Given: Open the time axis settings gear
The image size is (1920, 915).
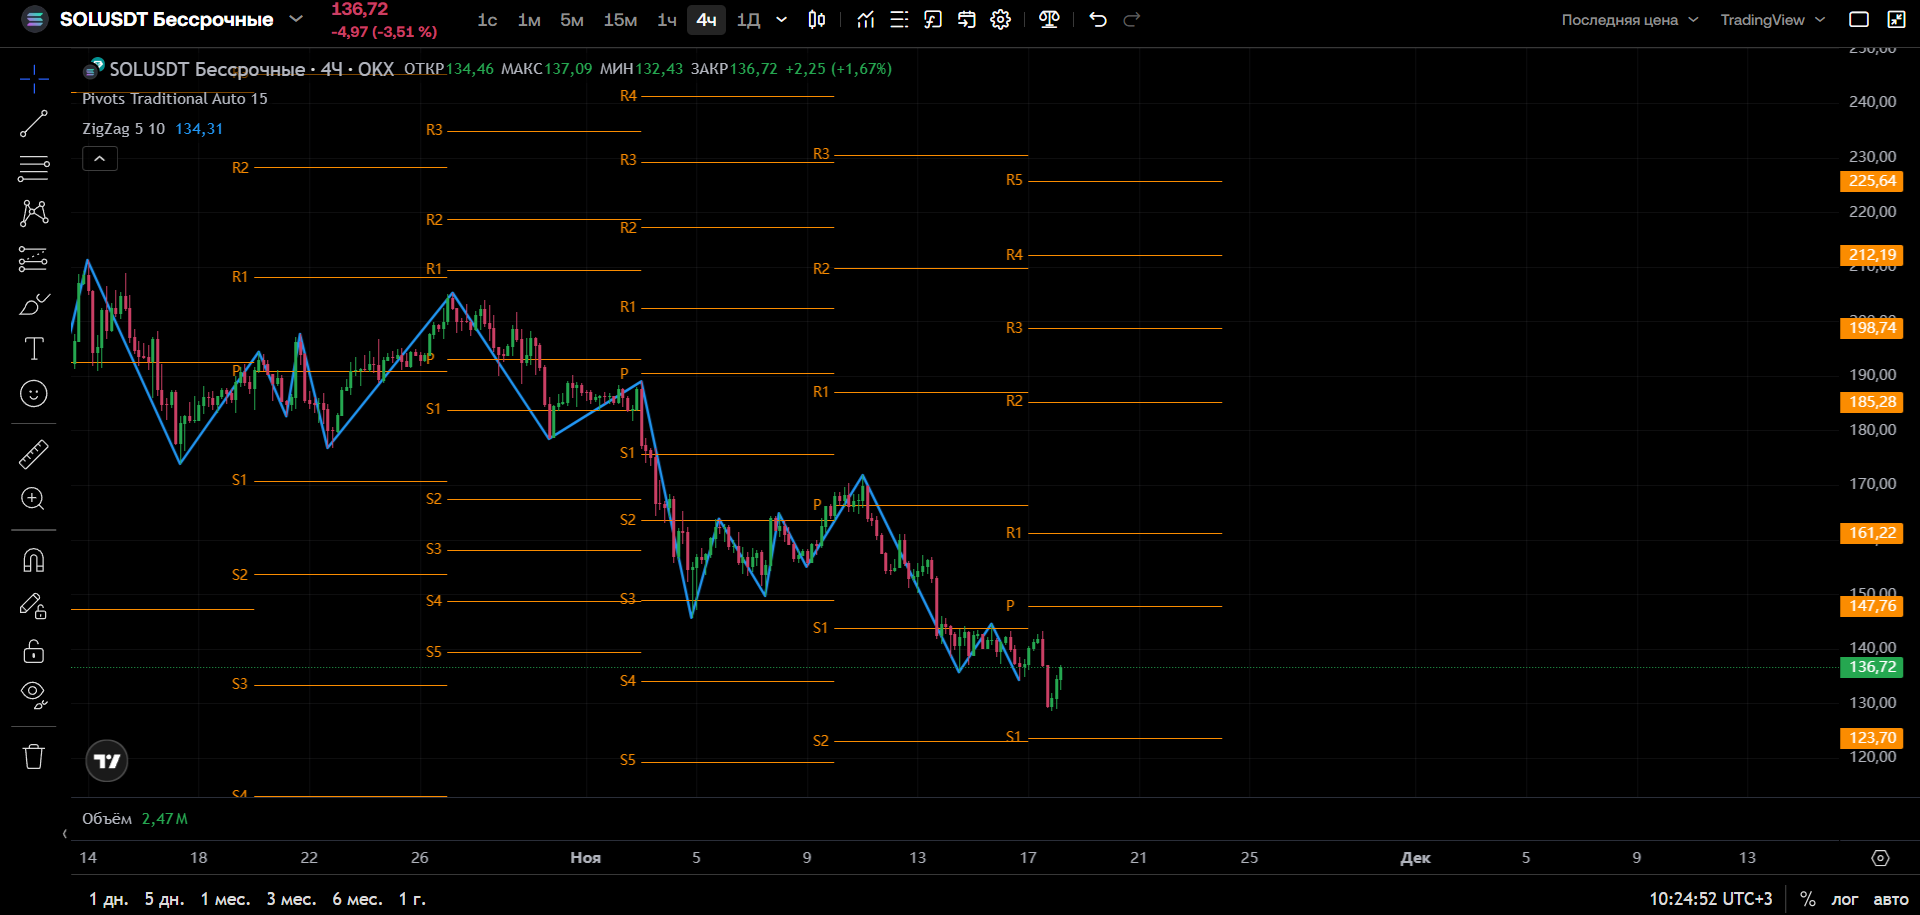Looking at the screenshot, I should click(x=1880, y=858).
